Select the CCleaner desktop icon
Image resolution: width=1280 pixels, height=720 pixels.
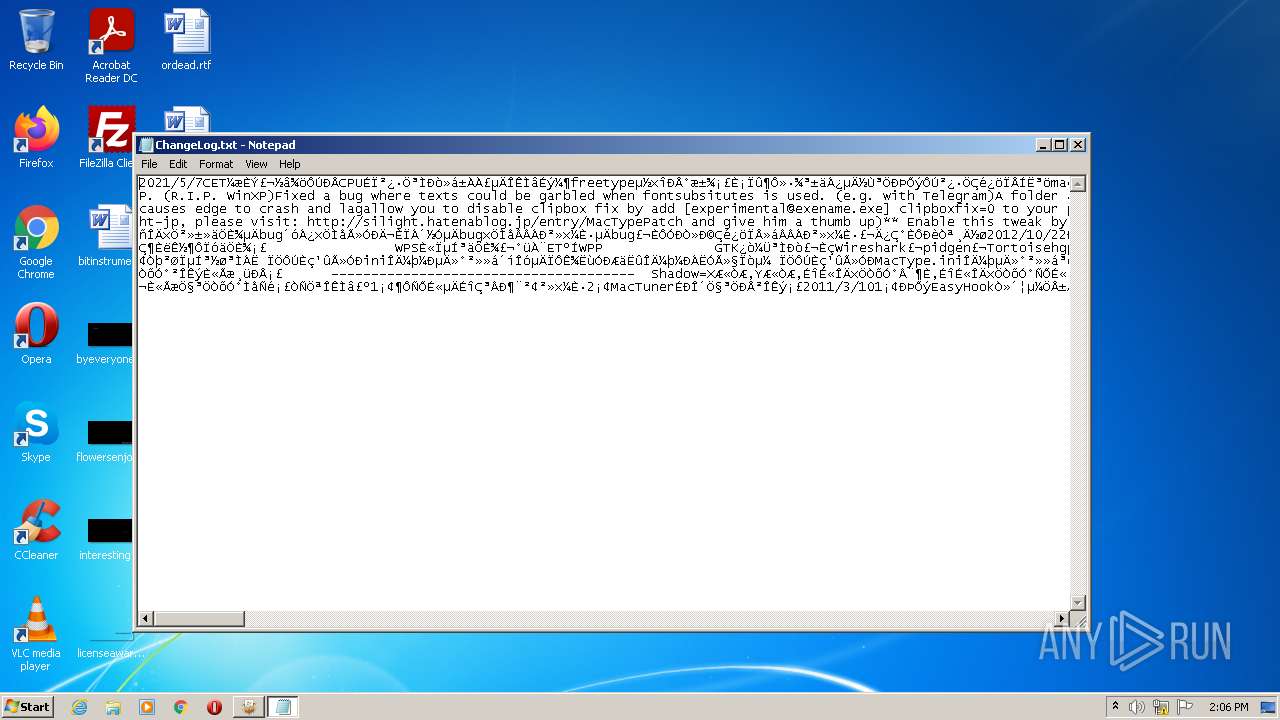coord(36,530)
